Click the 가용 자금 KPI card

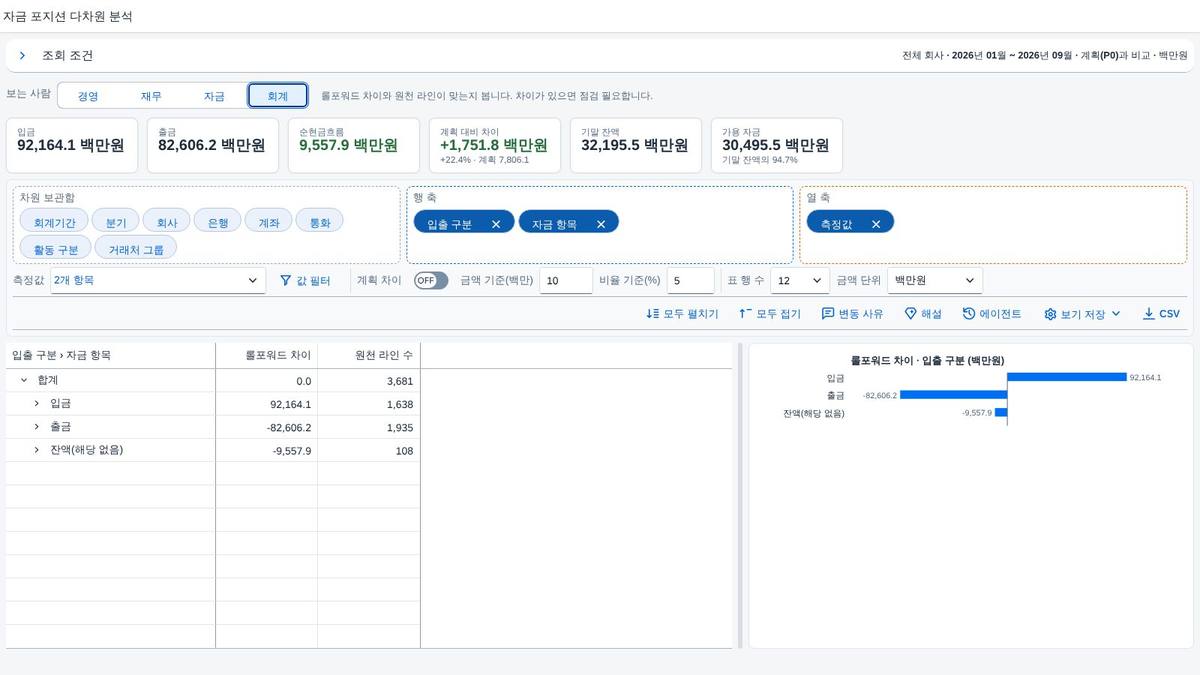click(x=776, y=145)
